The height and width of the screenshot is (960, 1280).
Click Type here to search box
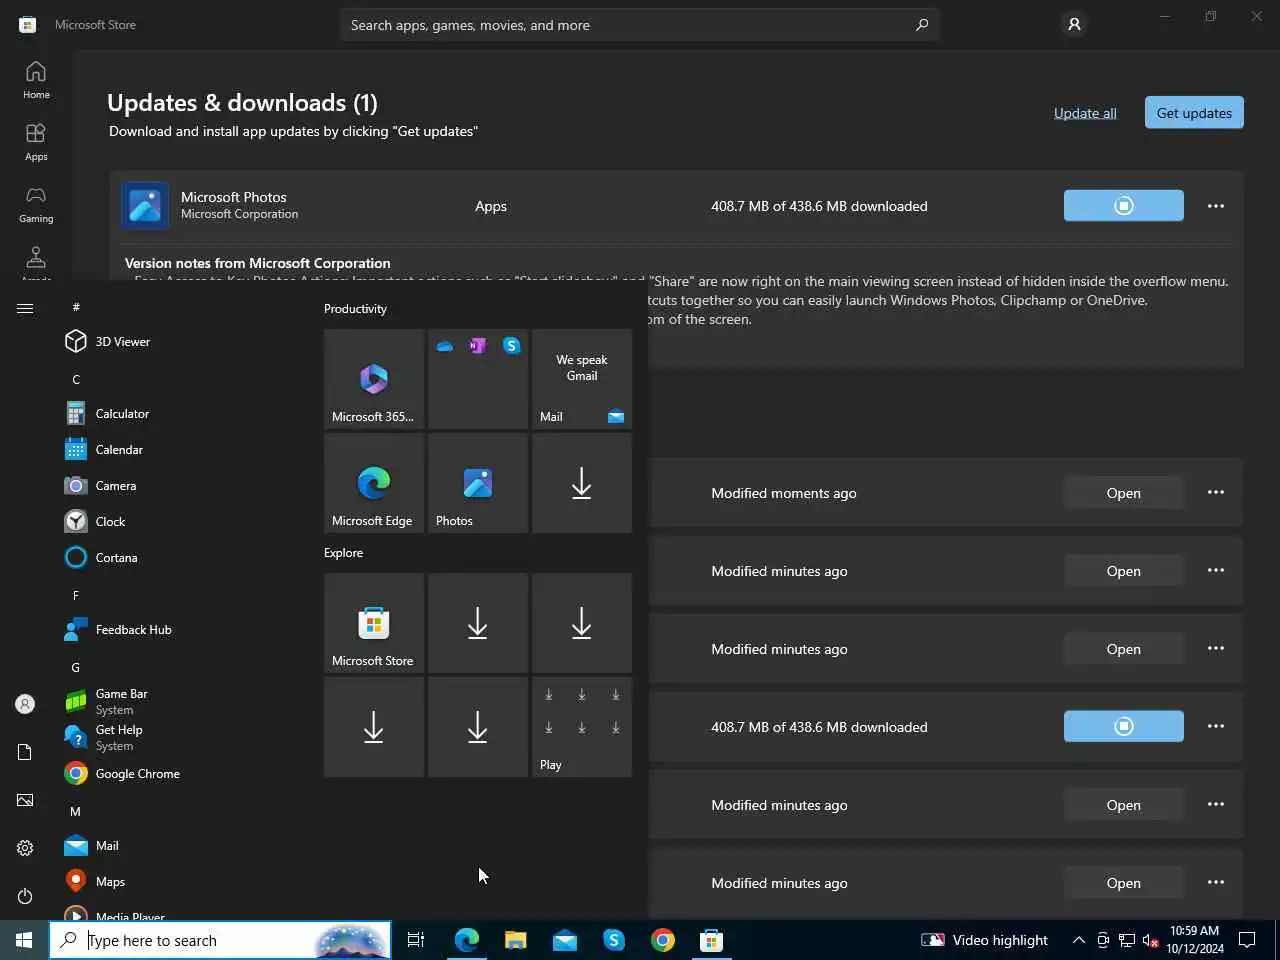pyautogui.click(x=220, y=940)
